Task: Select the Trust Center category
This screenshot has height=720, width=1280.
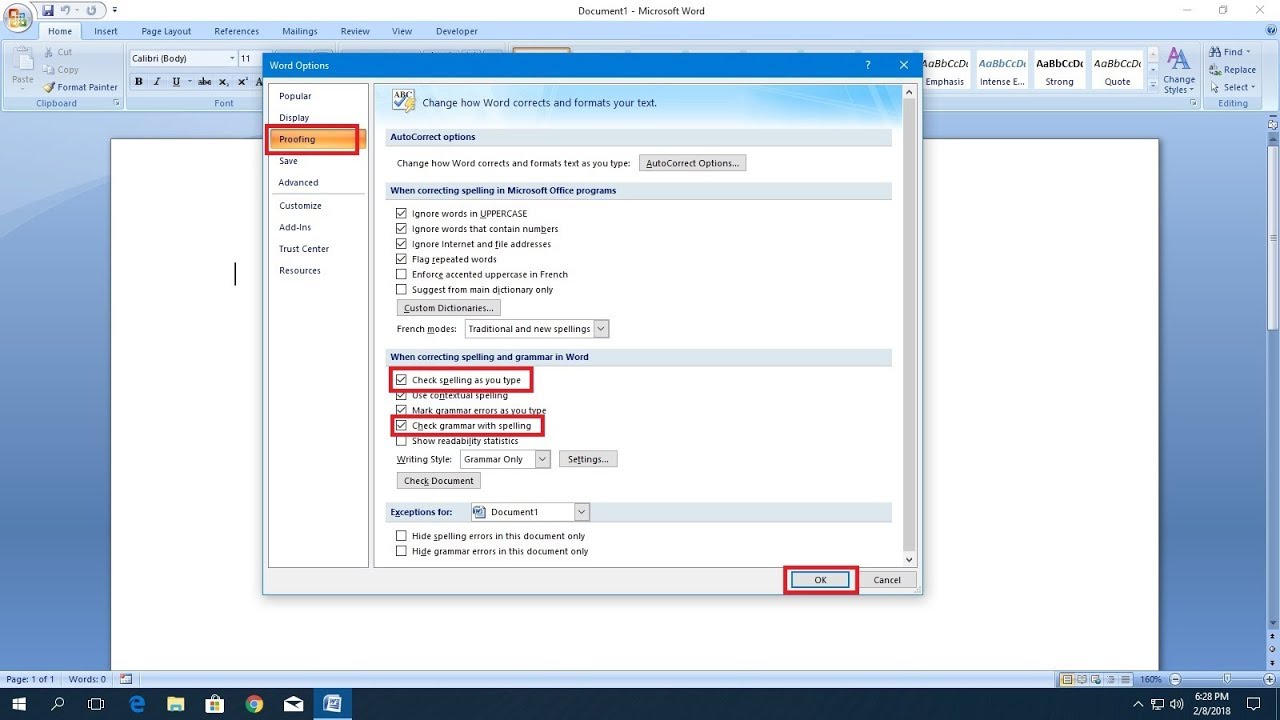Action: 304,248
